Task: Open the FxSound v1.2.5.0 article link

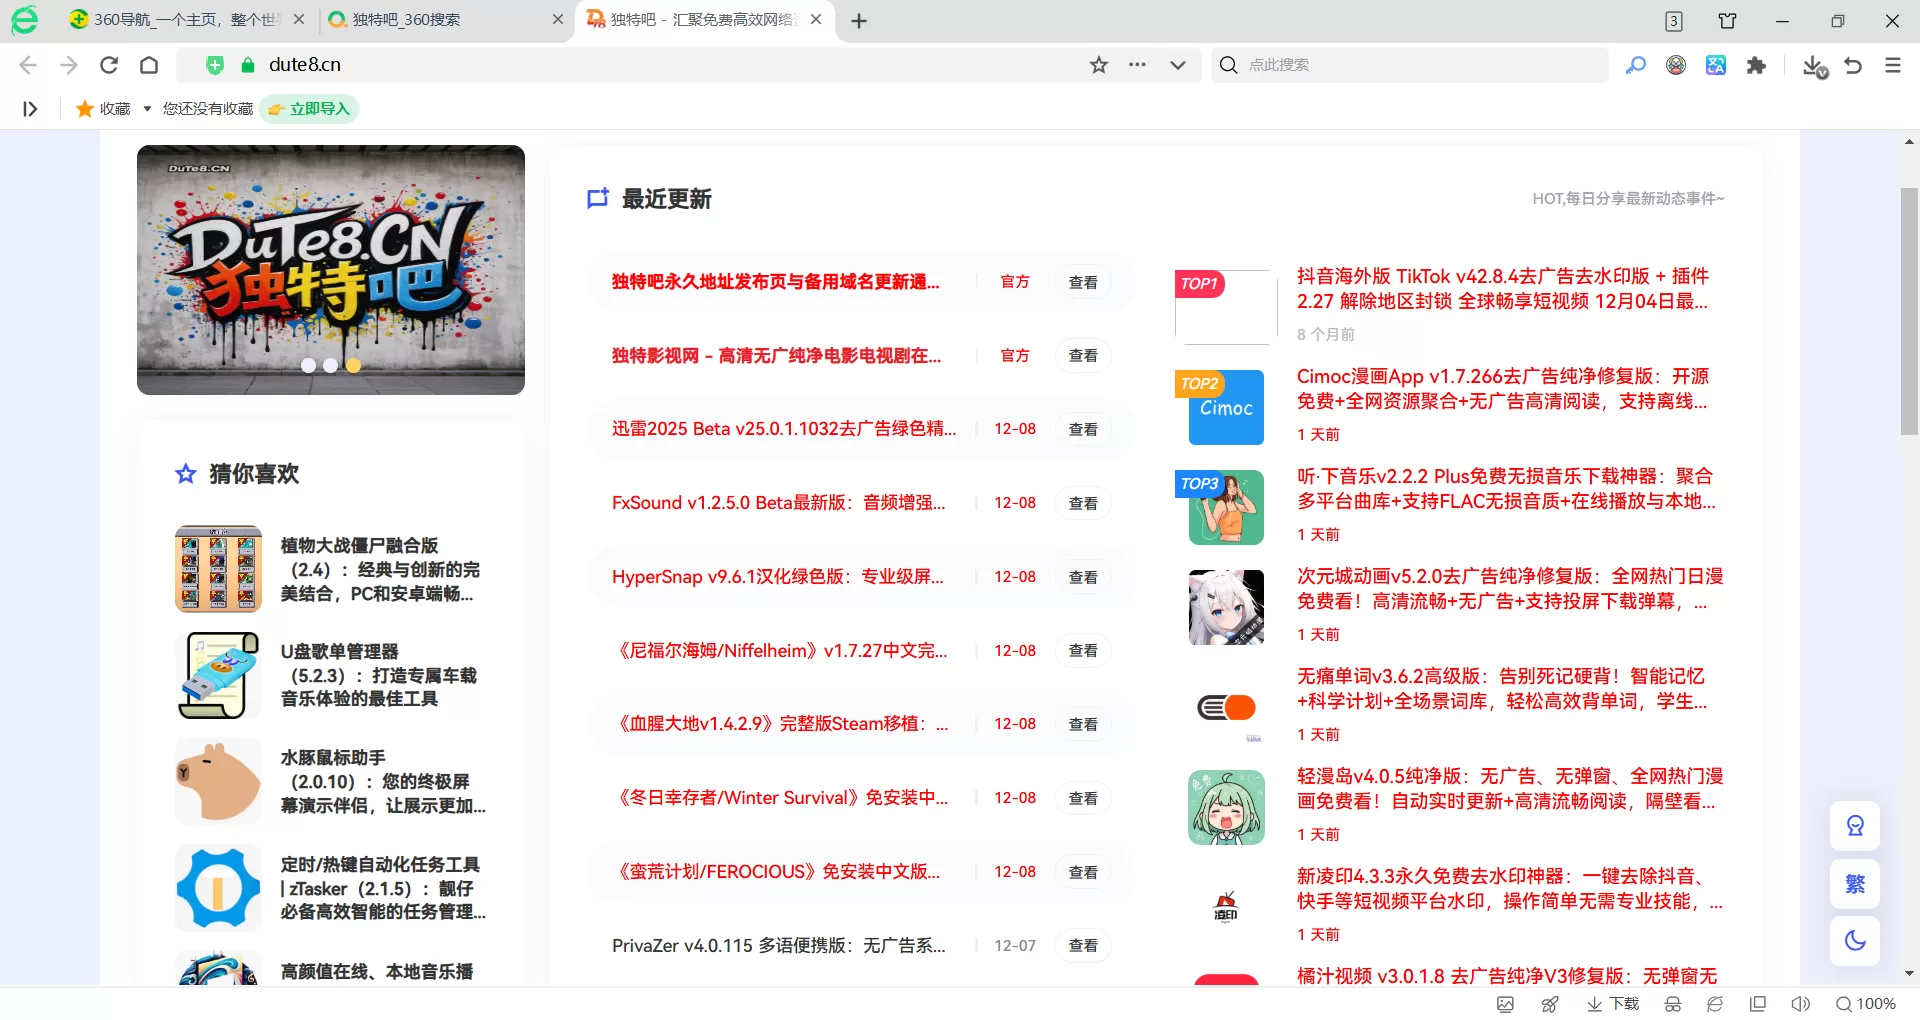Action: pos(778,503)
